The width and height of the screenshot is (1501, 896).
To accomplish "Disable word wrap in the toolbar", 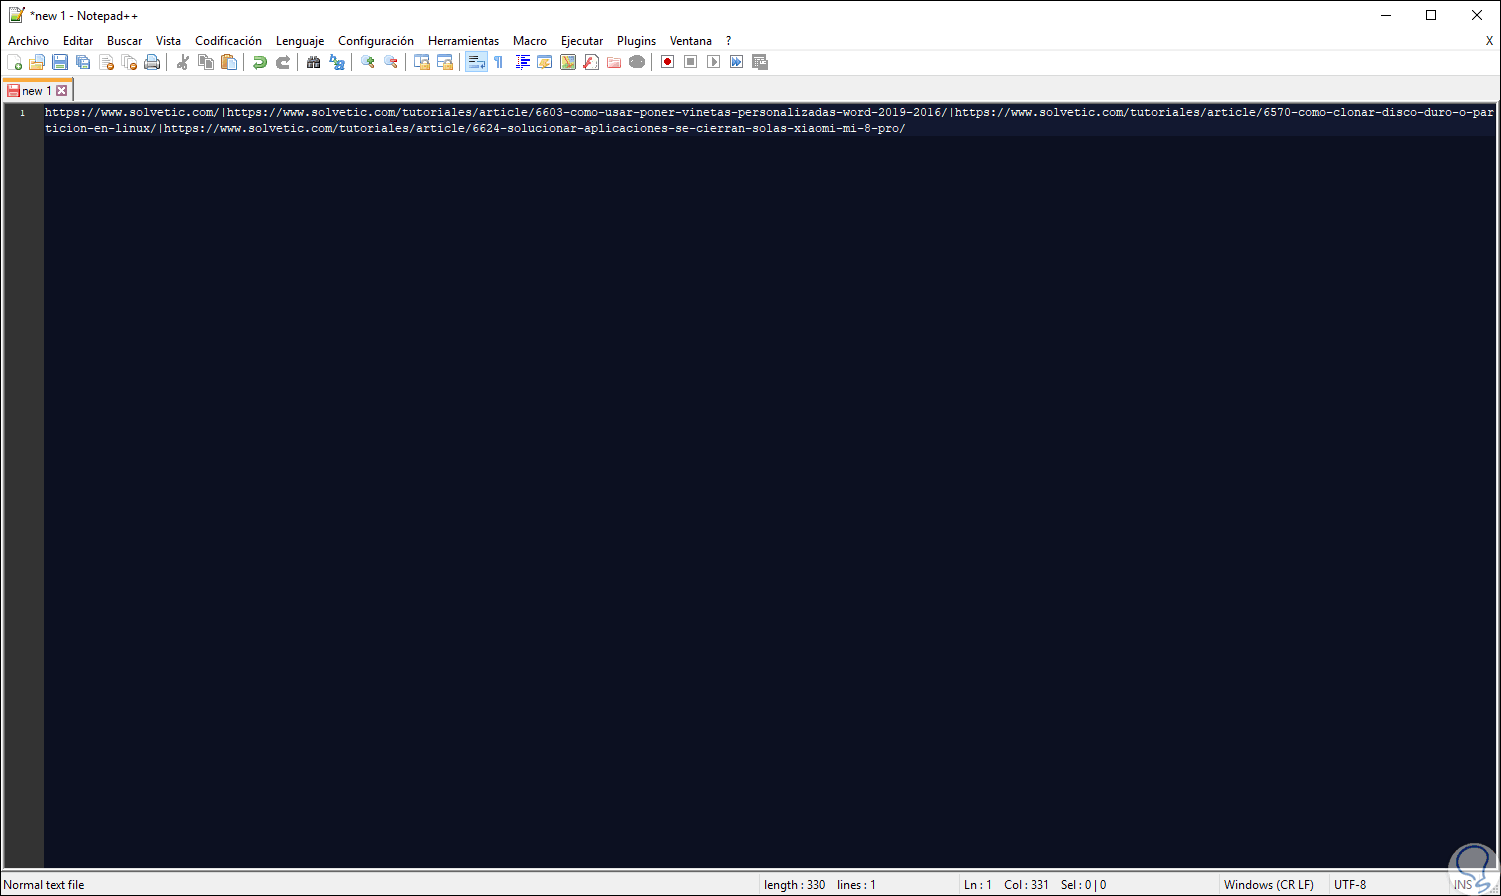I will 476,62.
